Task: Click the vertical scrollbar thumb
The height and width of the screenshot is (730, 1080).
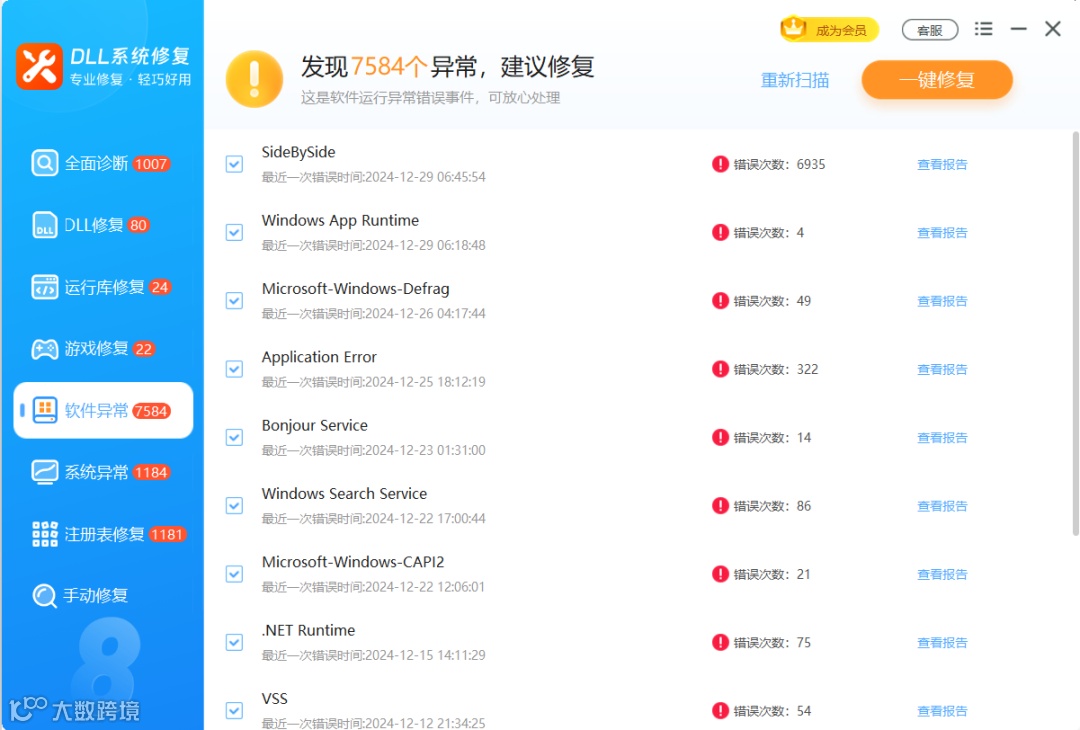Action: click(1076, 334)
